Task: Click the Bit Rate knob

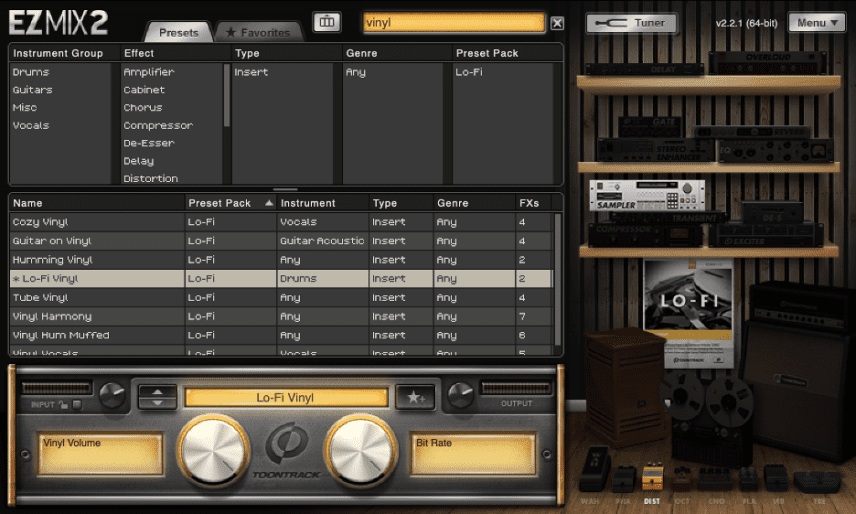Action: pyautogui.click(x=360, y=452)
